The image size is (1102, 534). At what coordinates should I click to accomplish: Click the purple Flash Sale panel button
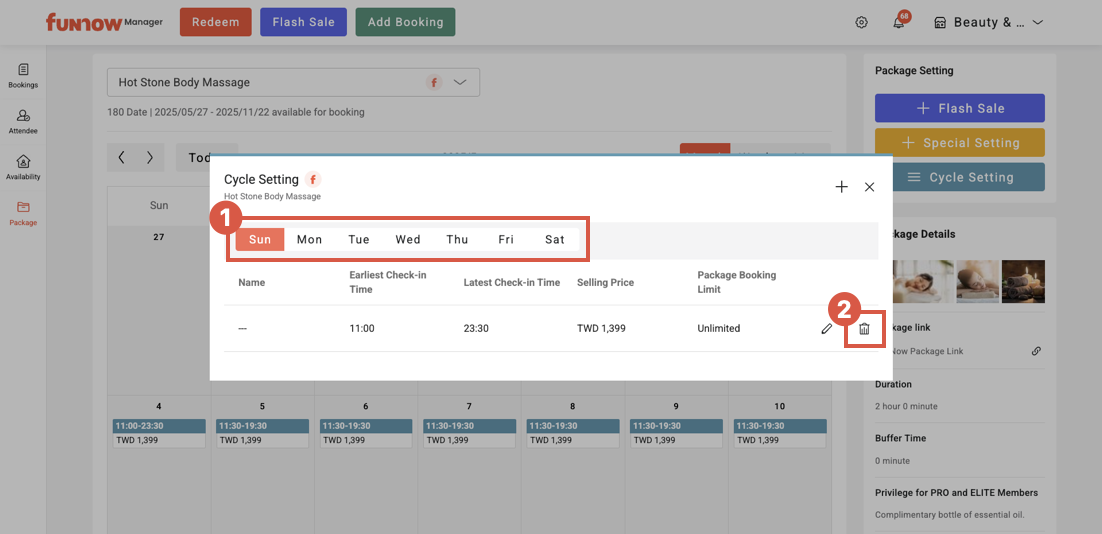(x=959, y=108)
